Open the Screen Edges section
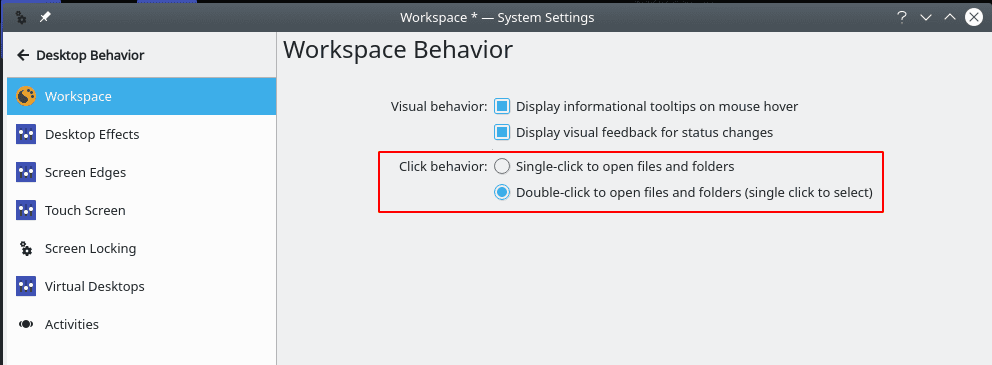The height and width of the screenshot is (365, 992). [x=142, y=172]
